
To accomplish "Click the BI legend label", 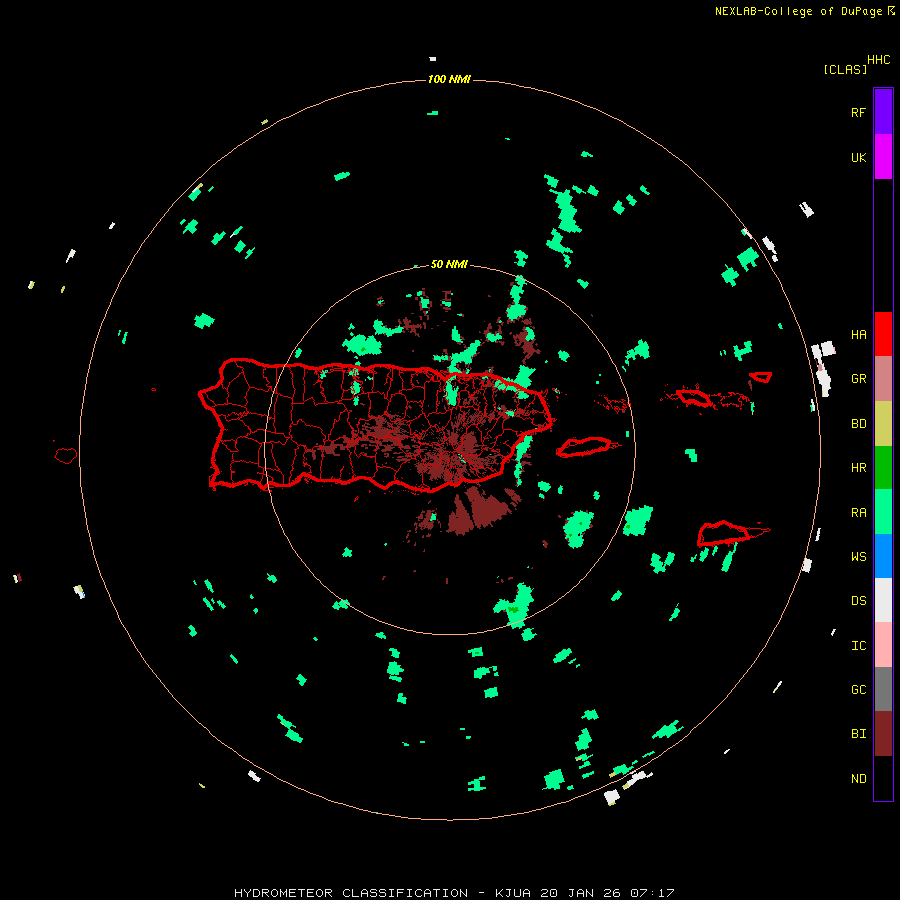I will (x=858, y=734).
